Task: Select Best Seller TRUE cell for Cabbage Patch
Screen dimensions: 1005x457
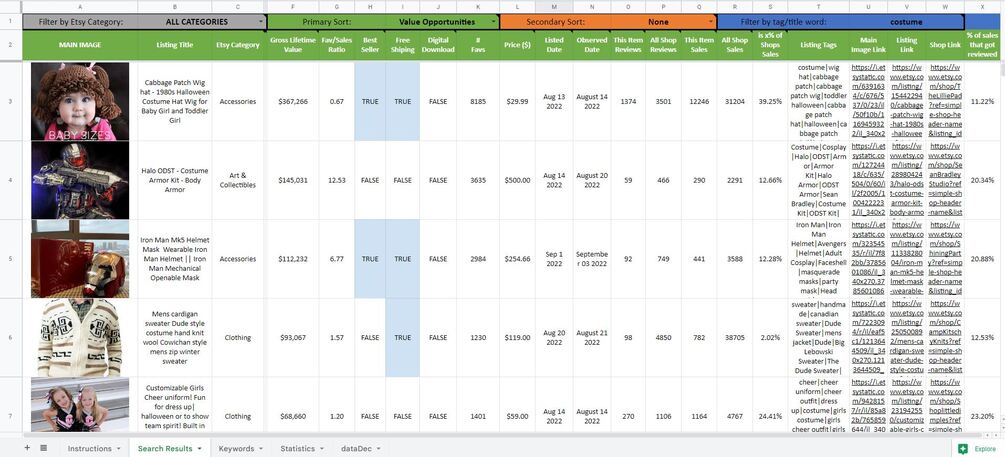Action: pyautogui.click(x=370, y=101)
